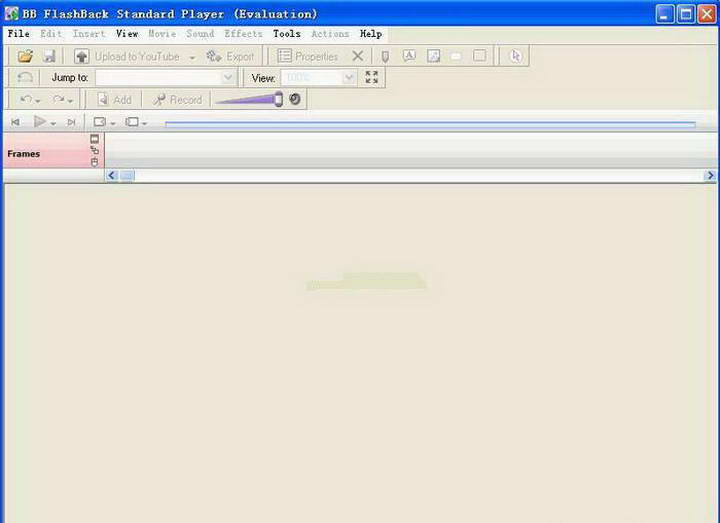
Task: Click on the playback seek bar
Action: tap(430, 124)
